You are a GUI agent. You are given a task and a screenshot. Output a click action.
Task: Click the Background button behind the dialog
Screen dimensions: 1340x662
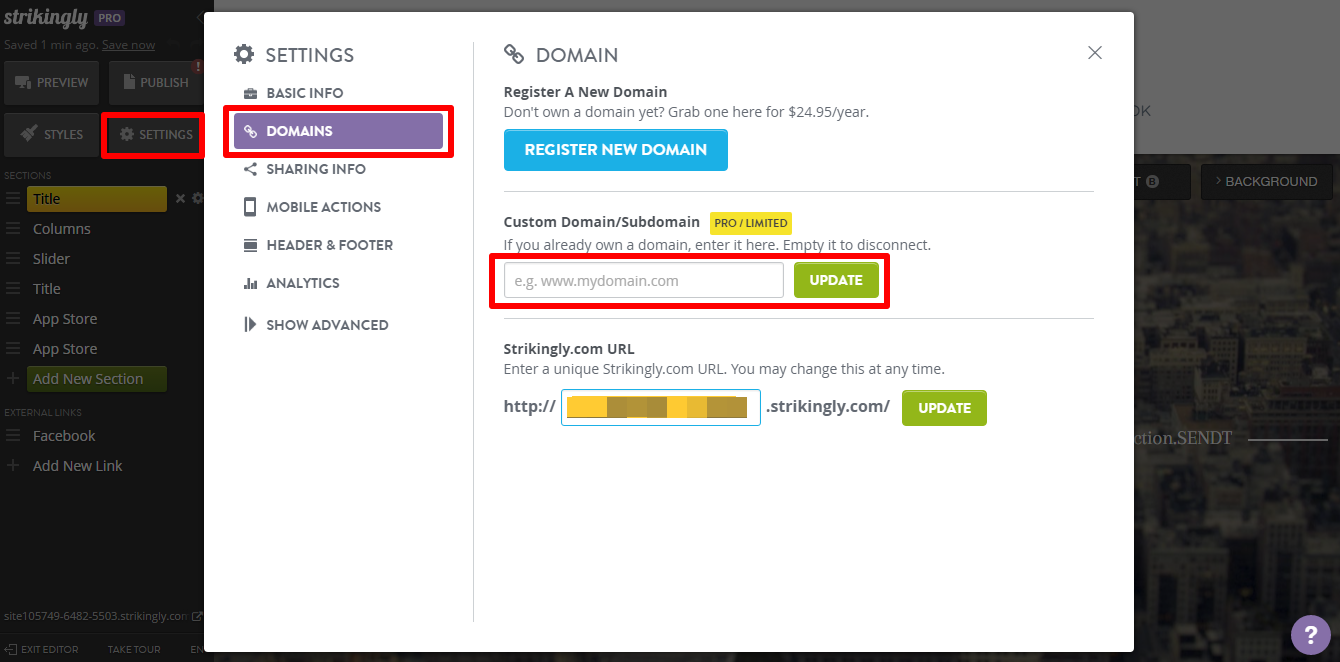click(x=1266, y=182)
